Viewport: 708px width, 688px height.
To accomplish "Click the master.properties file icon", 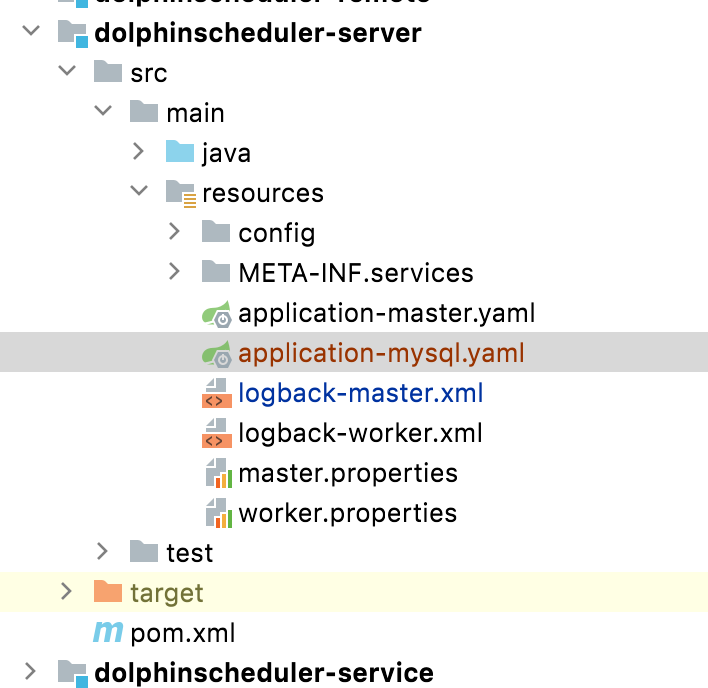I will point(217,474).
